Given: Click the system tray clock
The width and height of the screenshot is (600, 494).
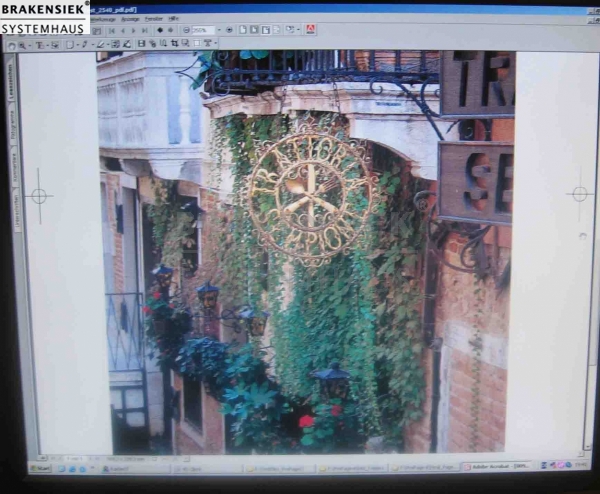Looking at the screenshot, I should point(580,465).
